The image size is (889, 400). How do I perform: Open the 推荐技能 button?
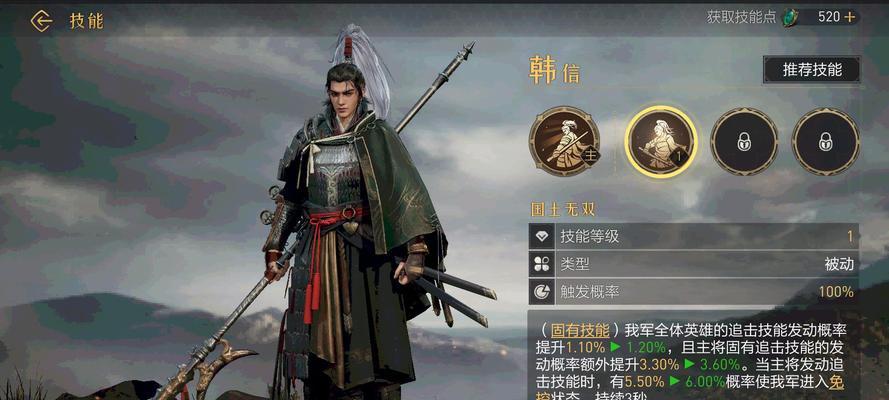[x=812, y=70]
